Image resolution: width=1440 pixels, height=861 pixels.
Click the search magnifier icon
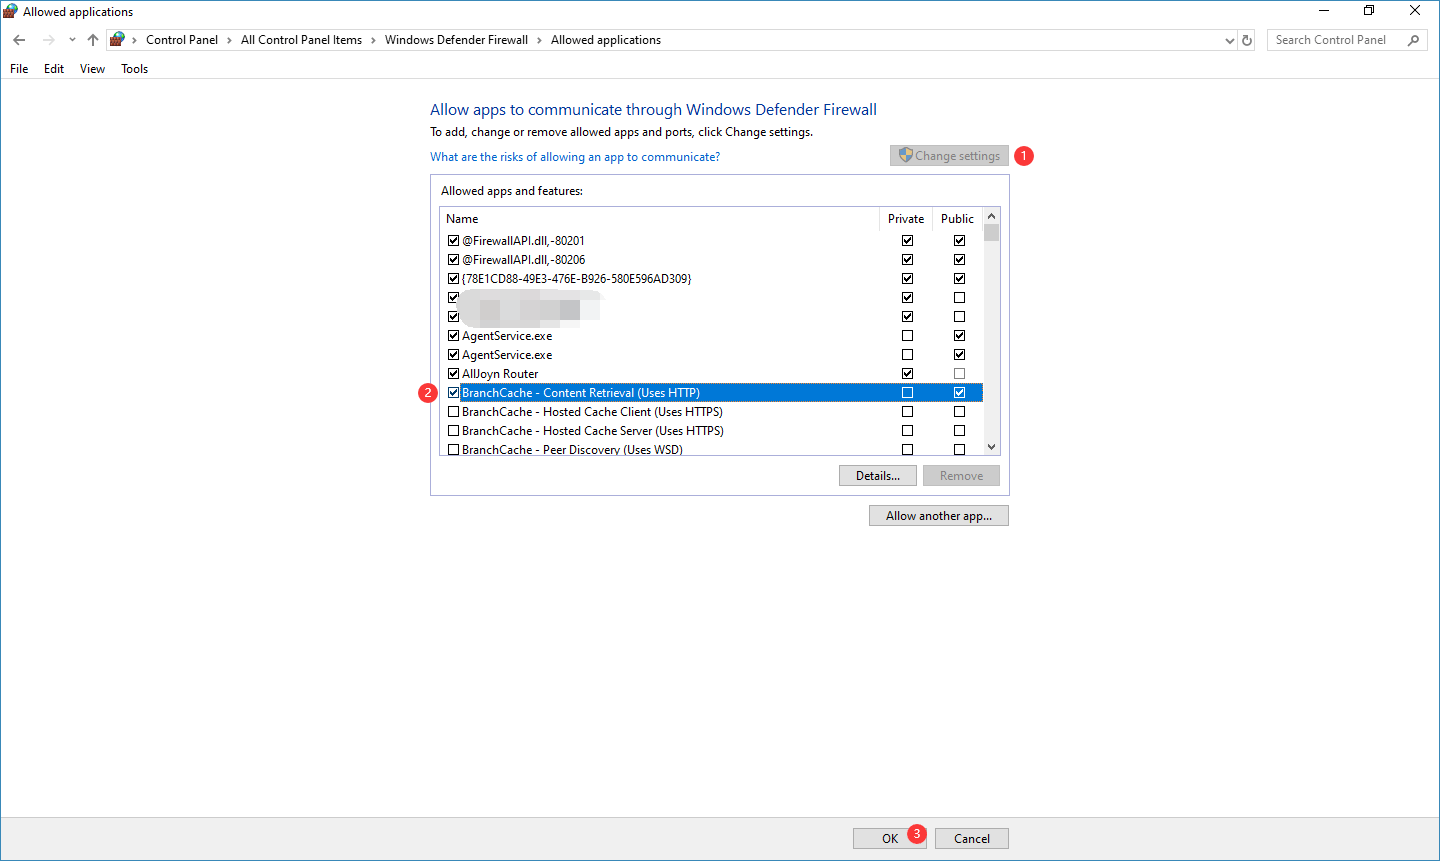[1412, 39]
